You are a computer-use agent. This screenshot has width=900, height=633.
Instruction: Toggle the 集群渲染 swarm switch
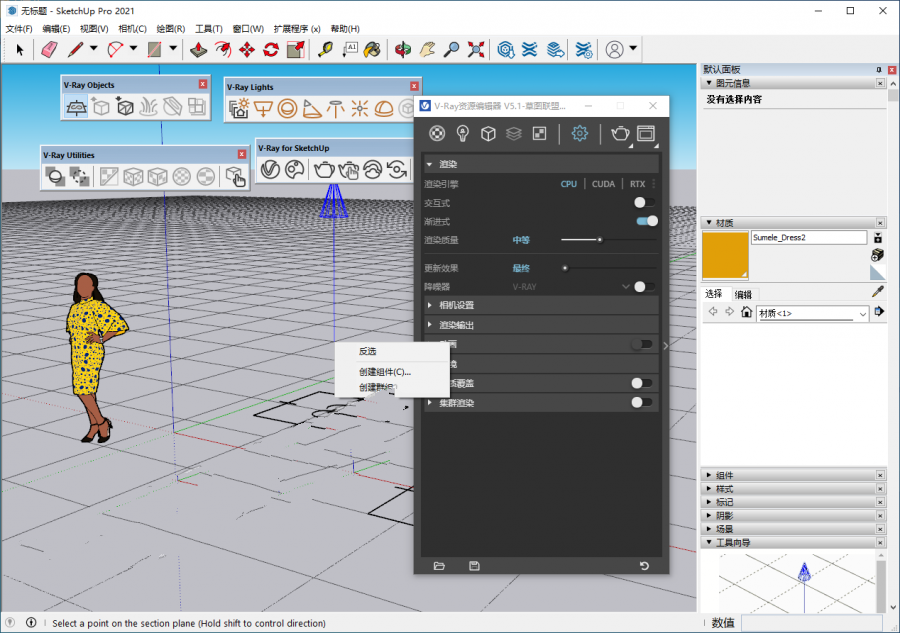642,402
